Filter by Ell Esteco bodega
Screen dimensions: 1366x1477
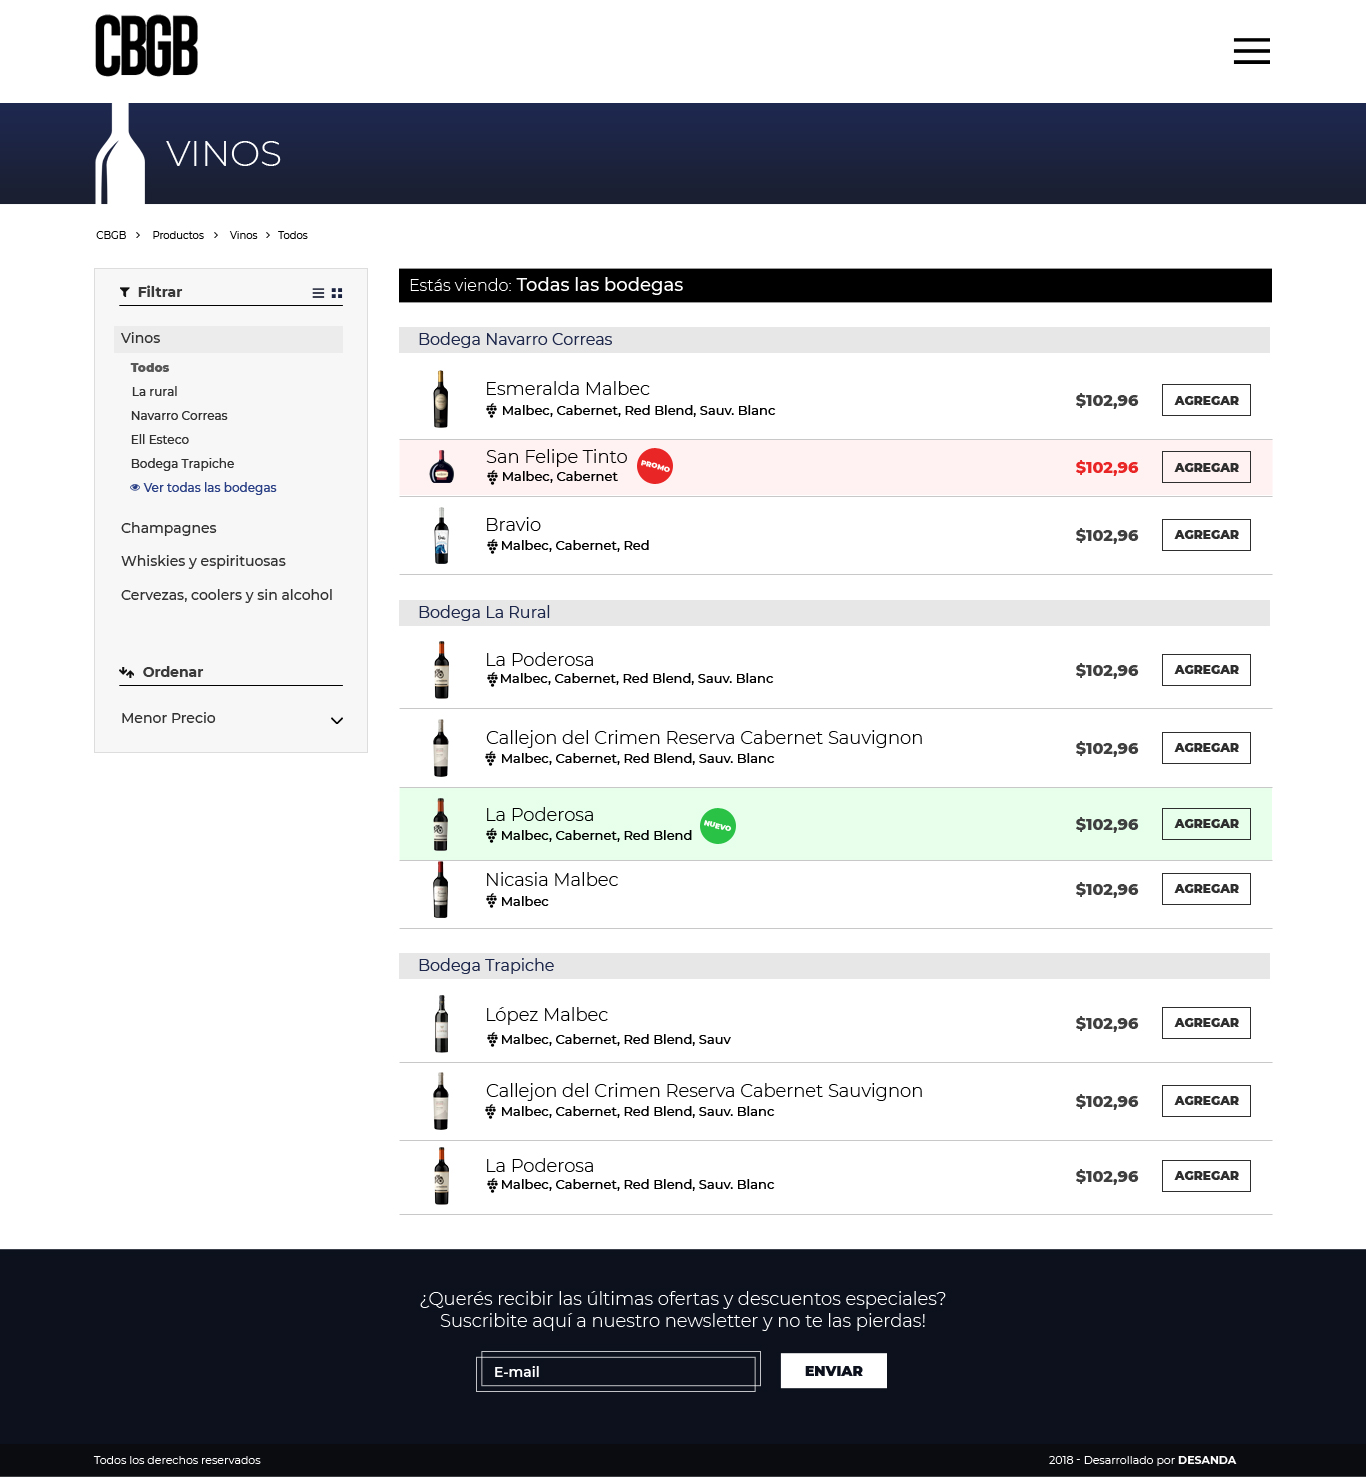(x=160, y=440)
